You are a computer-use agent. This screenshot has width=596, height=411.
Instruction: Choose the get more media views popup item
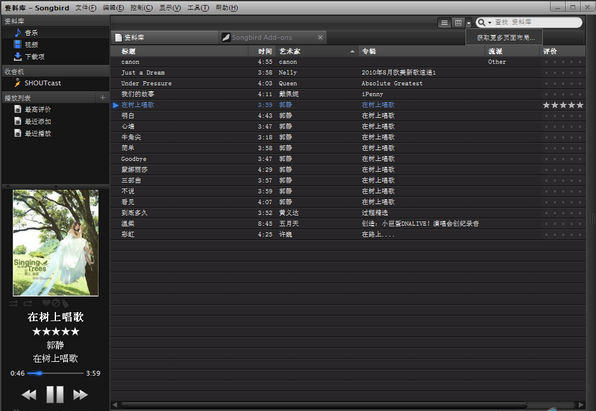point(504,38)
